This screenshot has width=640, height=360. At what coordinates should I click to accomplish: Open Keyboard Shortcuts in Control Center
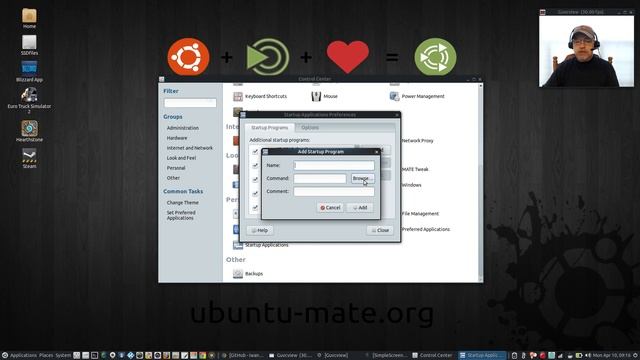click(x=260, y=96)
